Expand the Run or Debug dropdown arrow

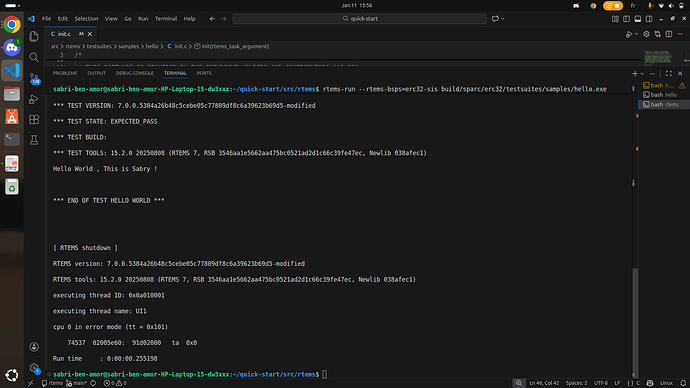(636, 34)
